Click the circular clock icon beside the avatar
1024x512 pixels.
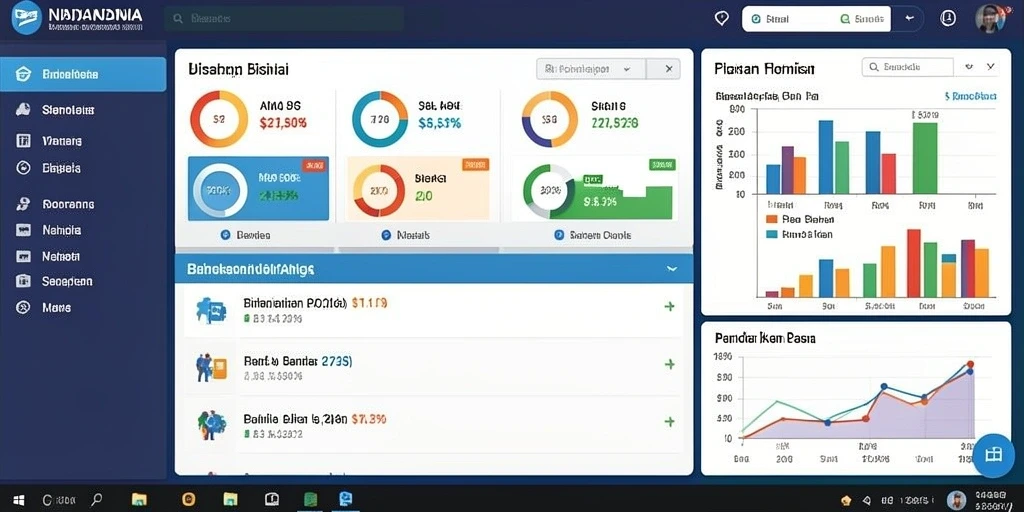pos(948,18)
